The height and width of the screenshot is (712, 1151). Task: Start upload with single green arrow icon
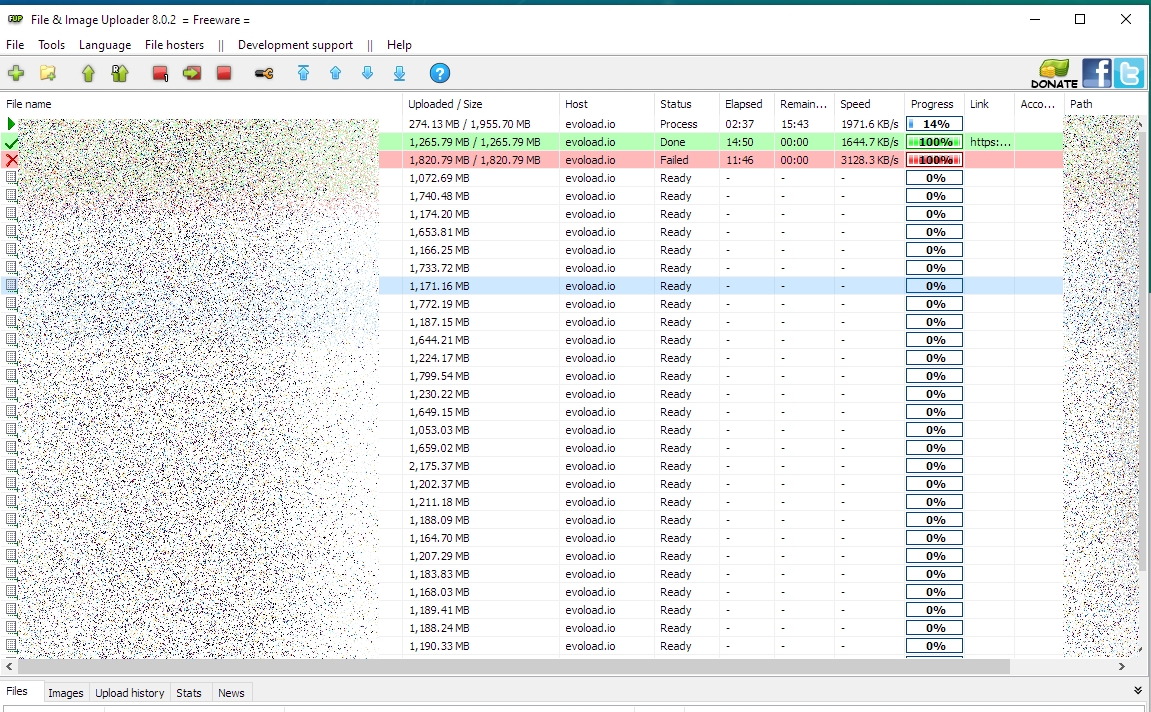[88, 73]
